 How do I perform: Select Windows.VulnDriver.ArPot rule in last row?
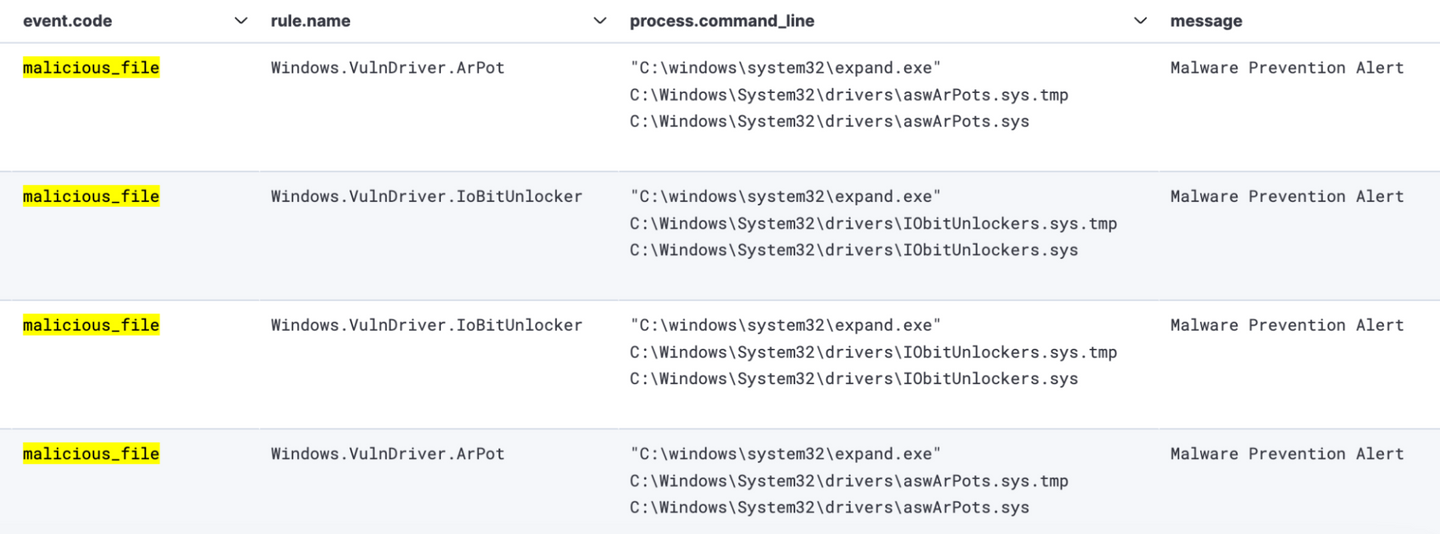click(388, 454)
